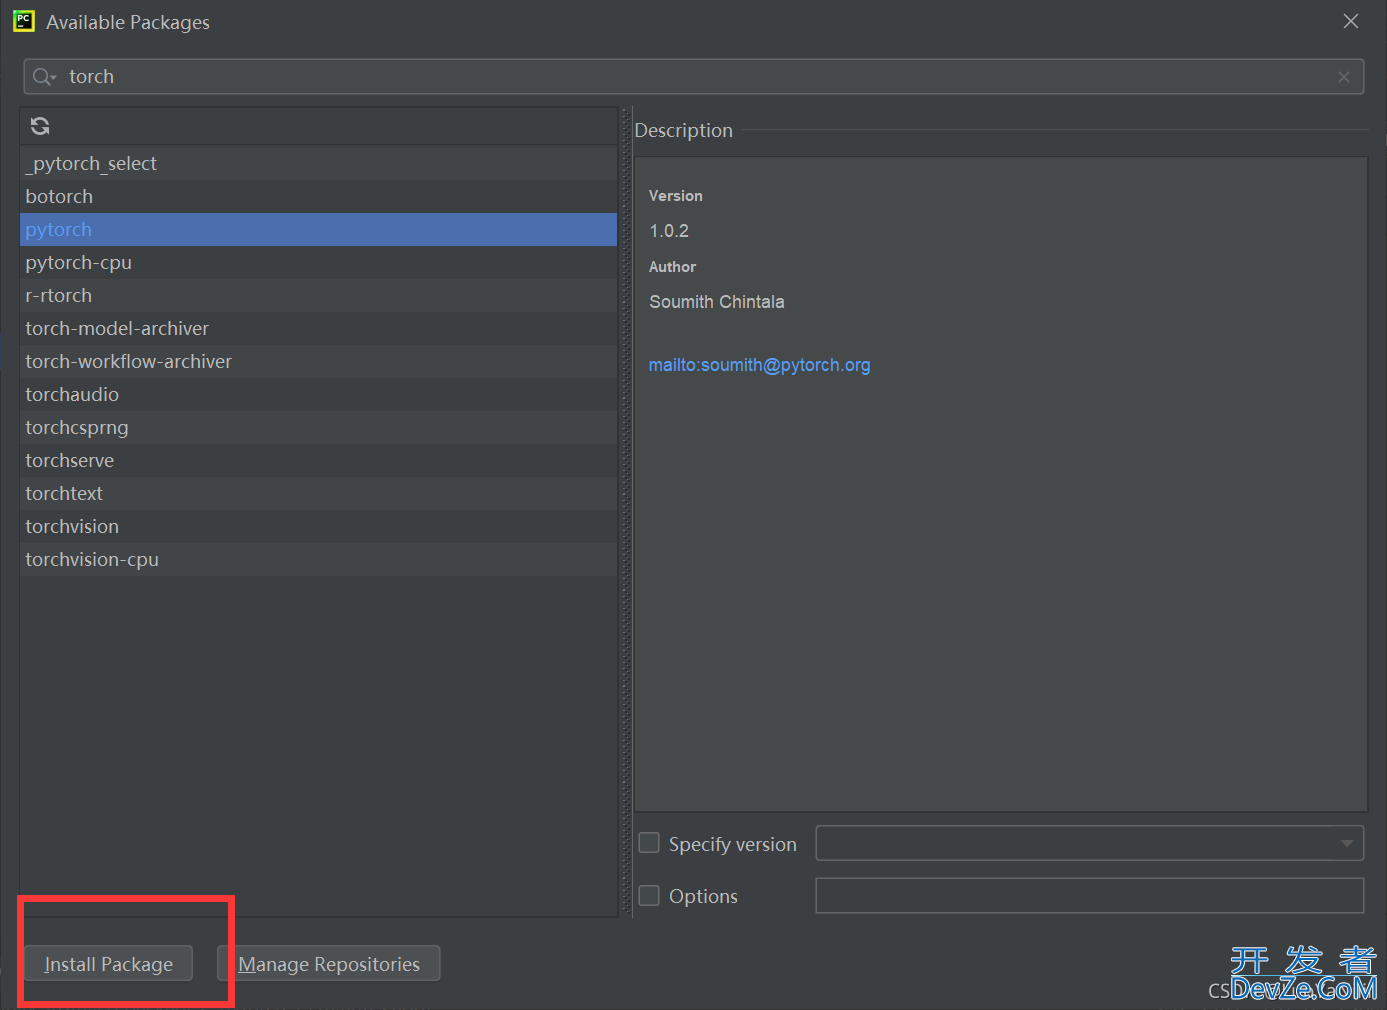Enable the Specify version checkbox

[x=649, y=843]
